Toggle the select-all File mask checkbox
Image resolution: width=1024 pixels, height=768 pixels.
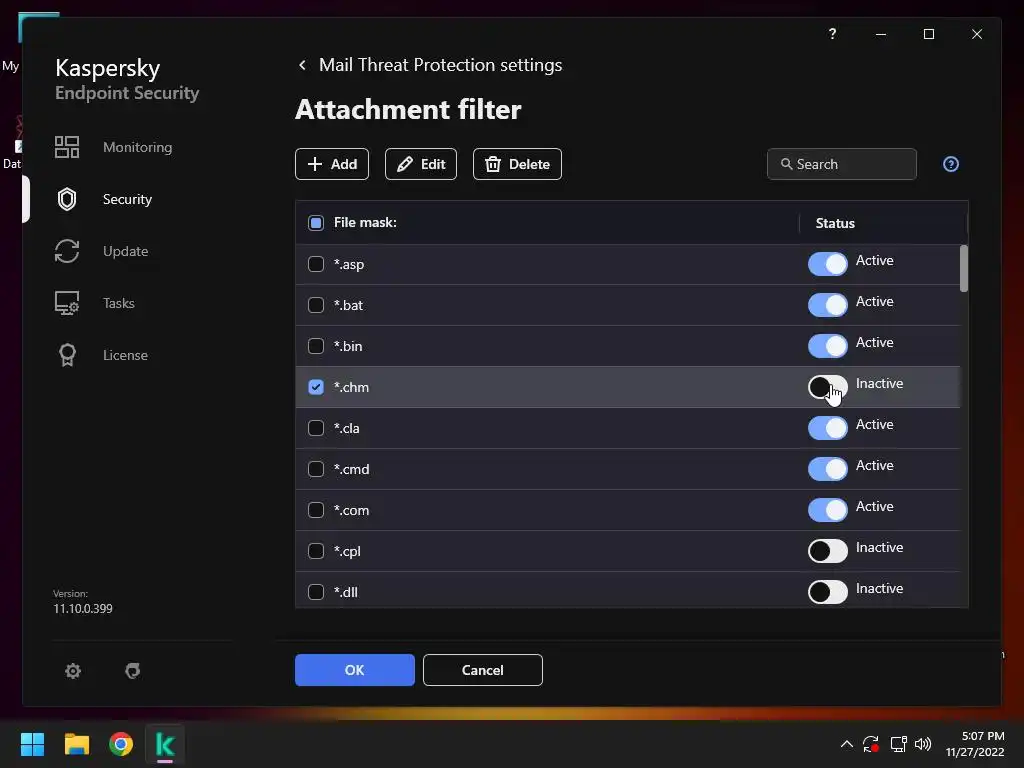tap(315, 223)
